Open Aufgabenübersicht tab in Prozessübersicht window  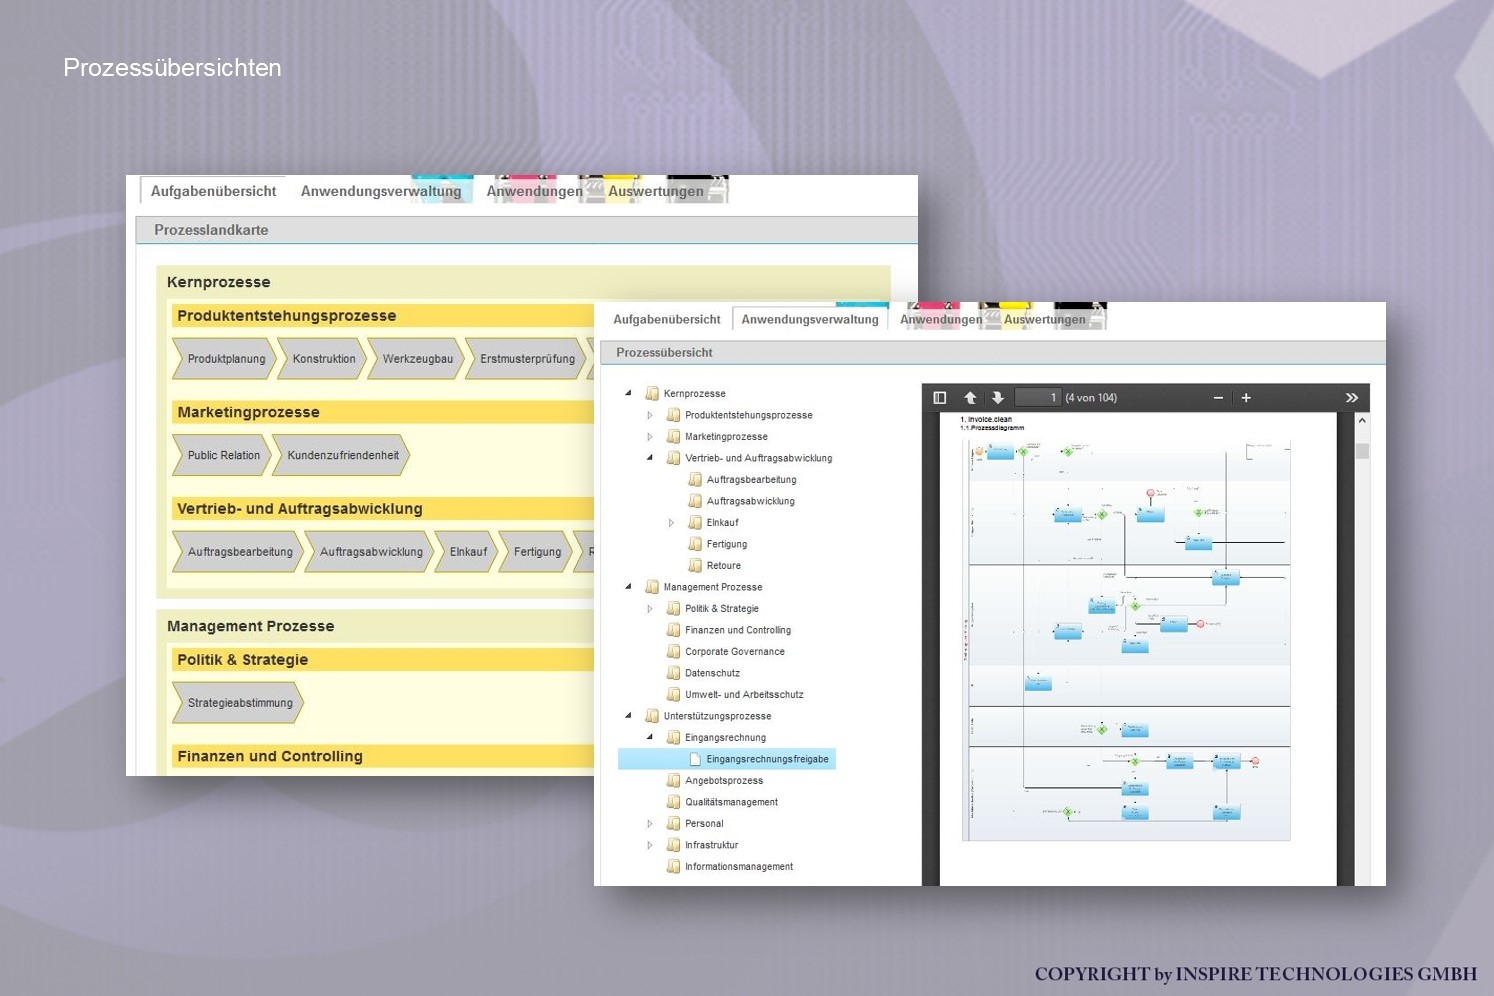(667, 319)
